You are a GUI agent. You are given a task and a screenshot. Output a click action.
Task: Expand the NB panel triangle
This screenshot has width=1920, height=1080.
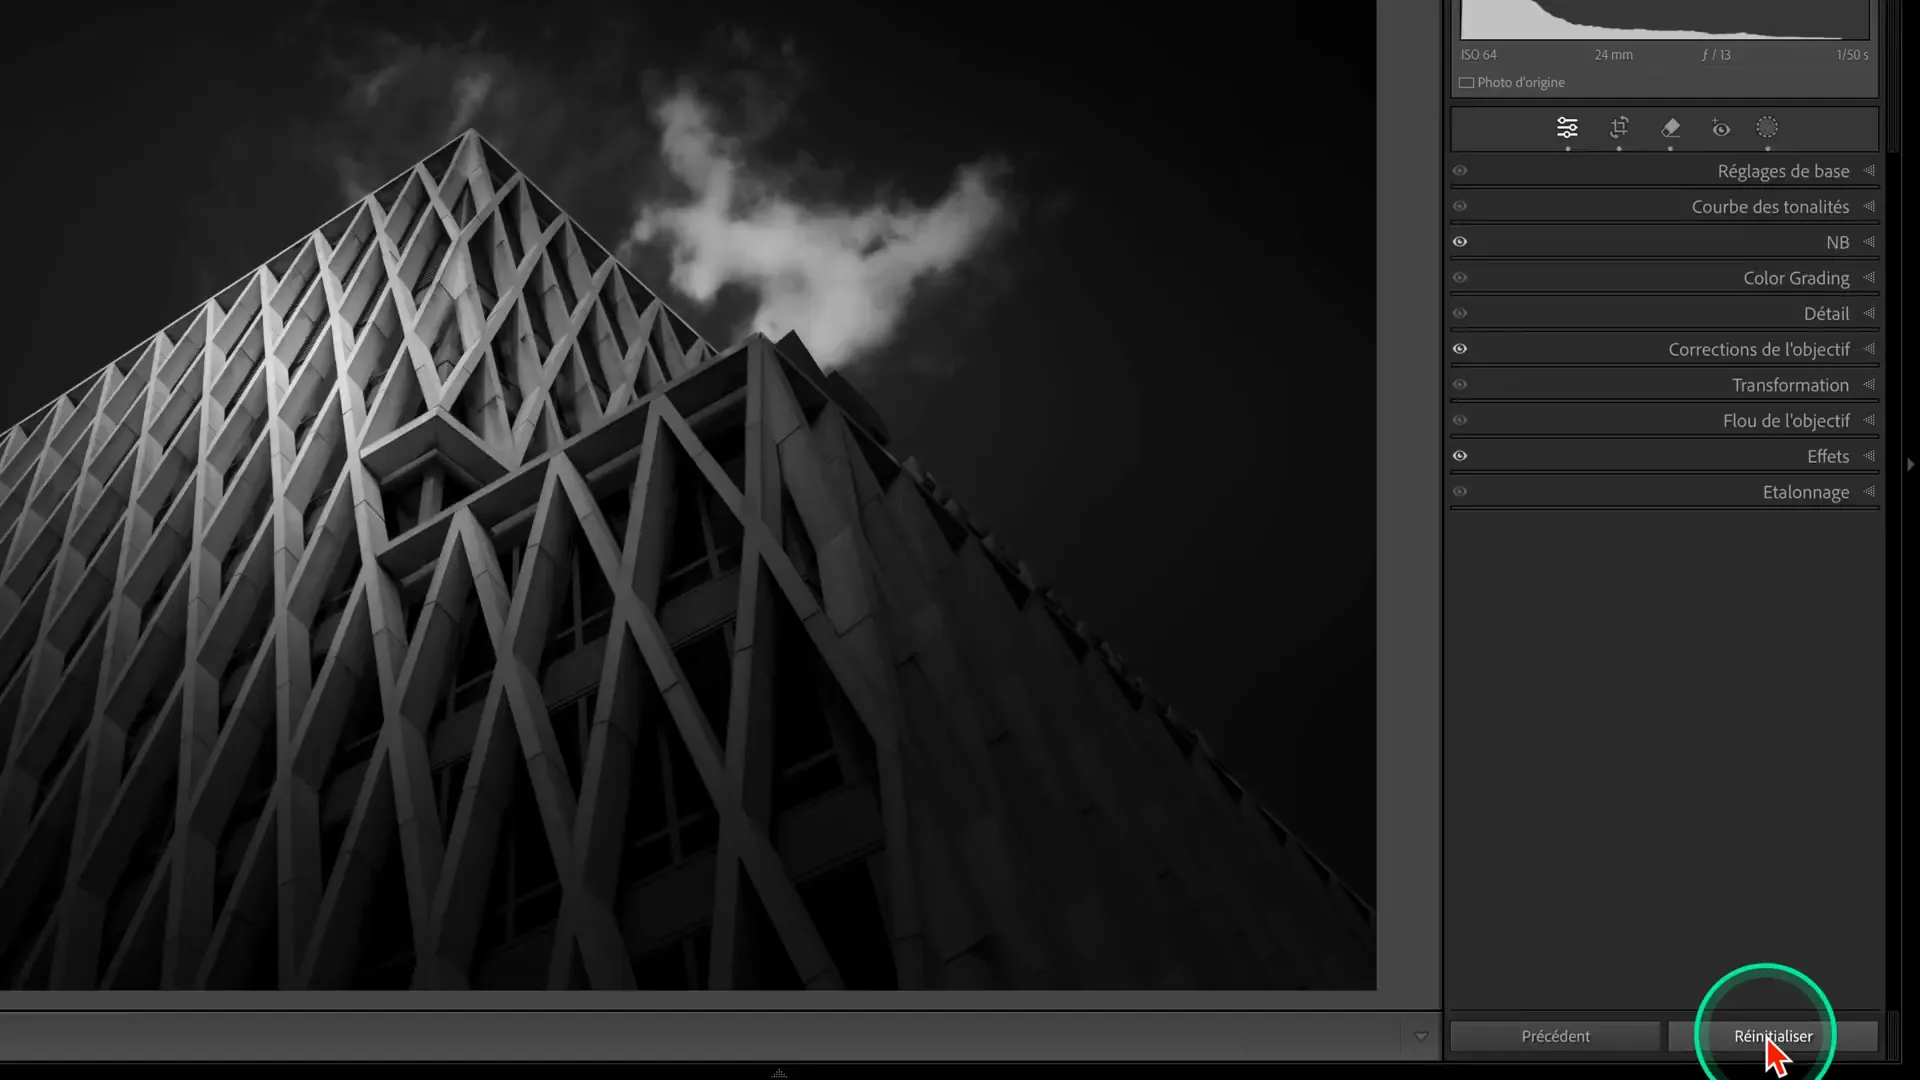1869,242
